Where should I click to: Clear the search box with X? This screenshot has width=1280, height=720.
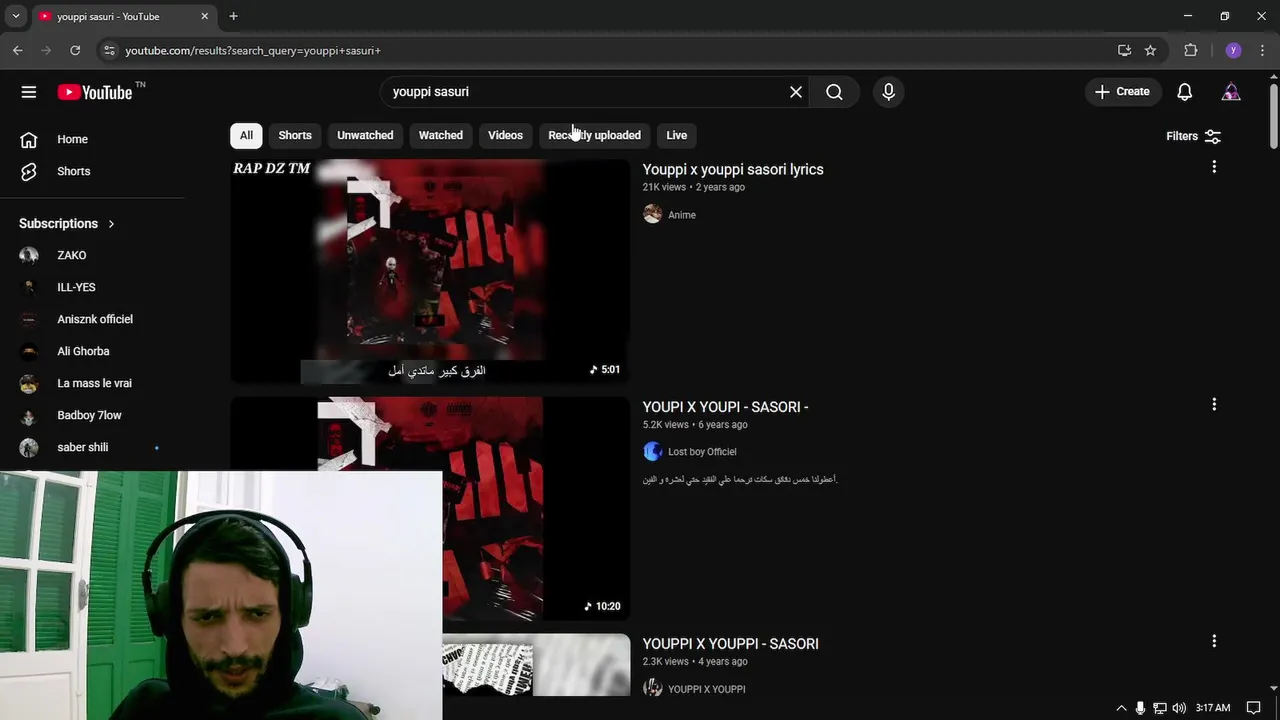pos(796,92)
